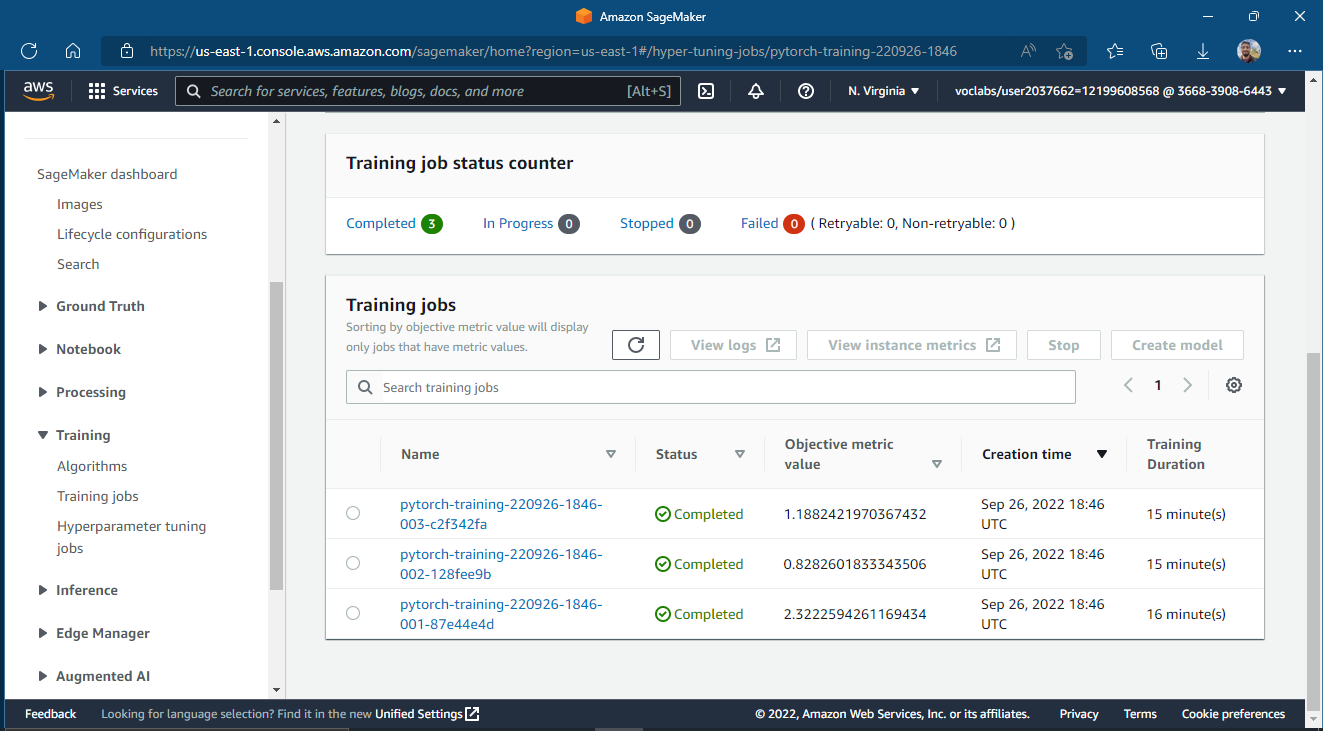Open Images in sidebar
The image size is (1323, 731).
pyautogui.click(x=80, y=204)
